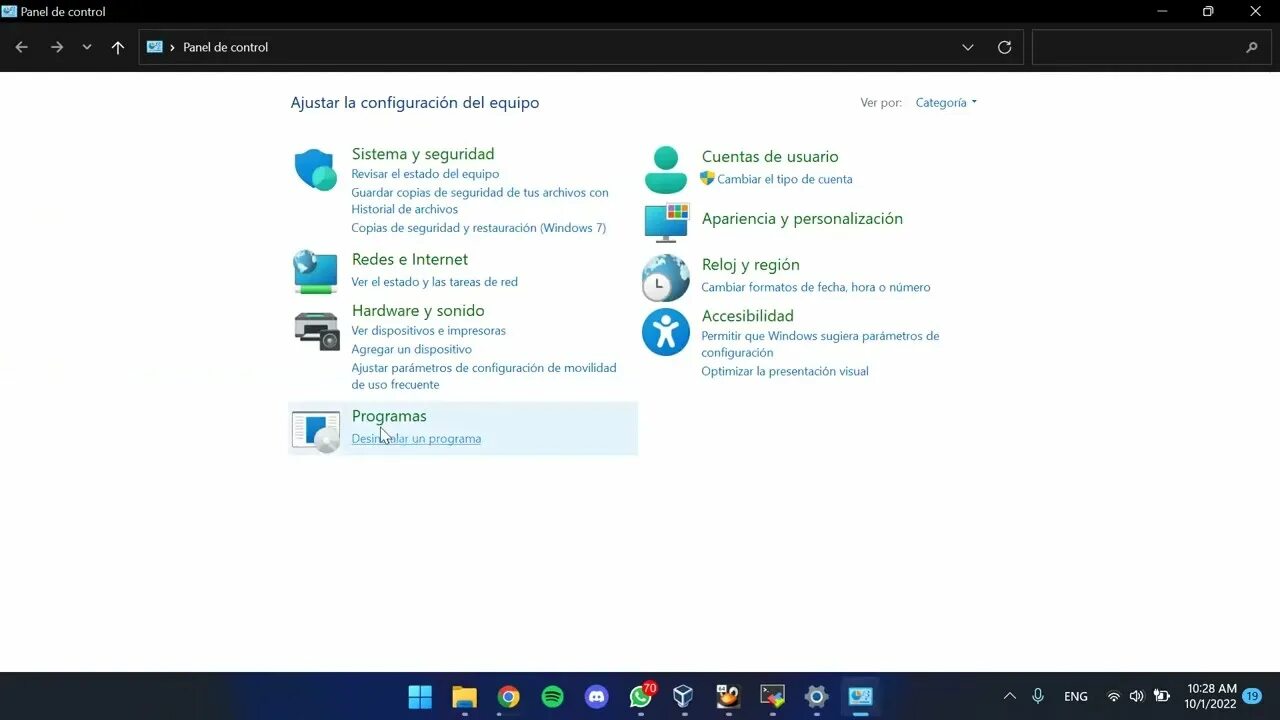The image size is (1280, 720).
Task: Open the Hardware y sonido printer icon
Action: pyautogui.click(x=317, y=330)
